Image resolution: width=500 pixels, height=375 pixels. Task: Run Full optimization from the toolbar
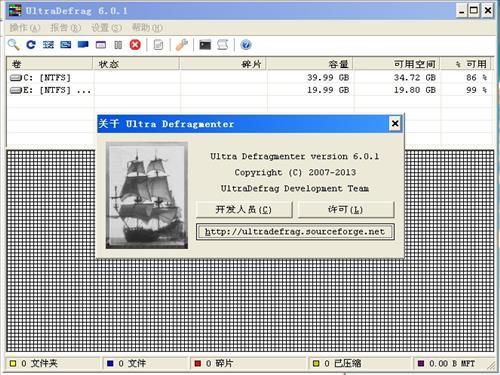pyautogui.click(x=83, y=44)
